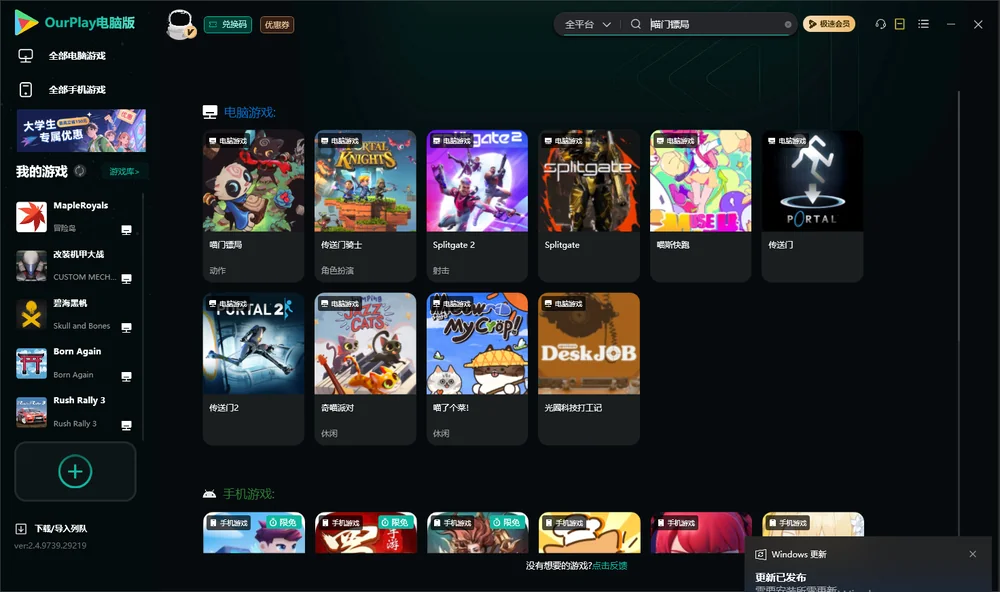
Task: Open the 极速会员 membership button
Action: tap(828, 24)
